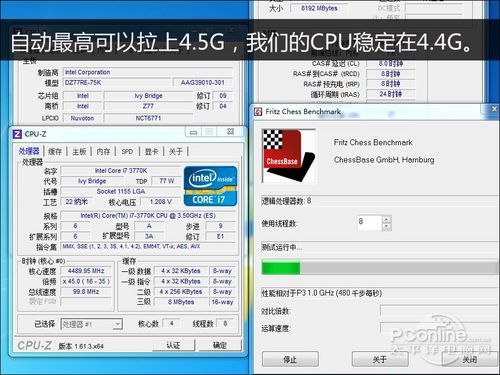The height and width of the screenshot is (375, 500).
Task: Click the AAG39010-301 board revision field
Action: pos(202,83)
